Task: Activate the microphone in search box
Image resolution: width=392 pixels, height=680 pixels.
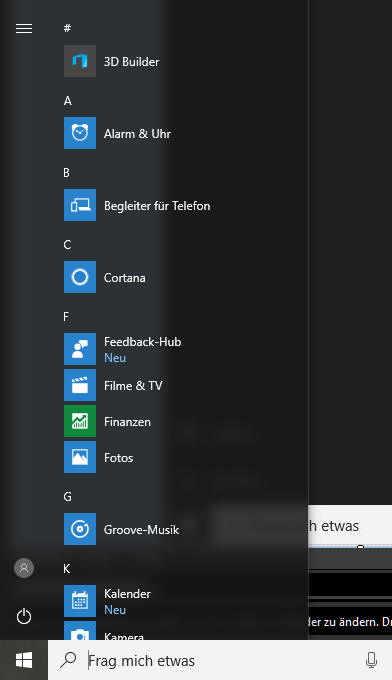Action: 371,660
